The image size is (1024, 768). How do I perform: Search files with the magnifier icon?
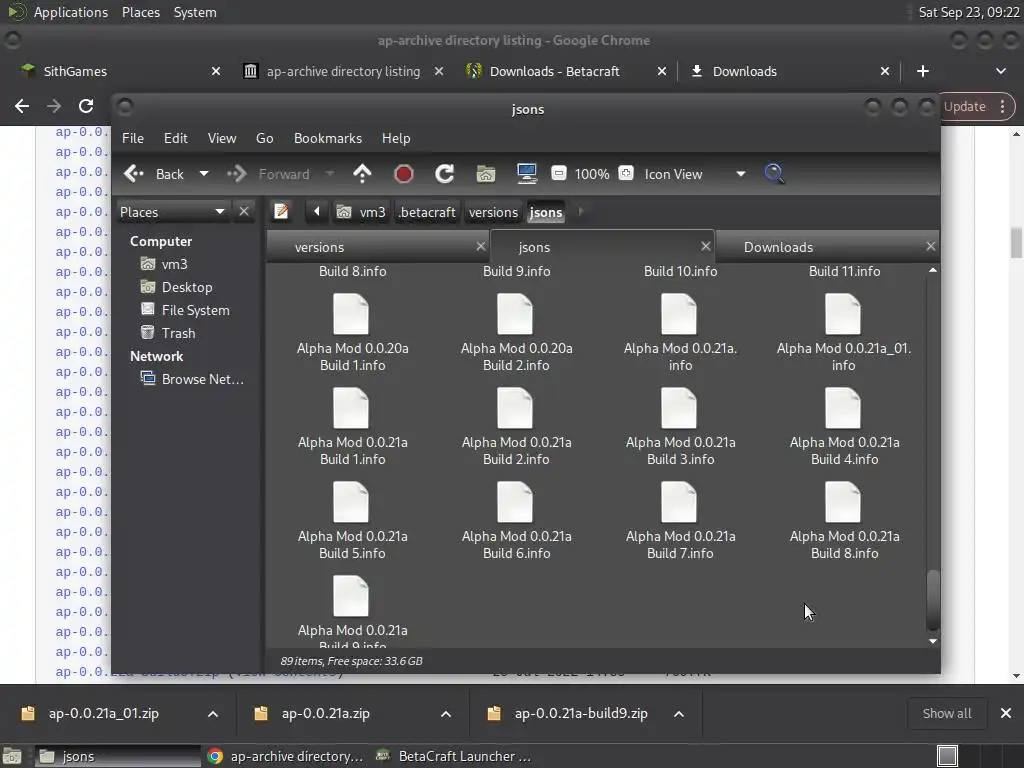(774, 174)
